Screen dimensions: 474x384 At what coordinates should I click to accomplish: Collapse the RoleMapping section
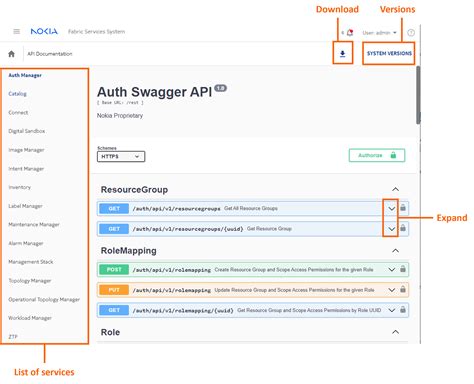[395, 250]
